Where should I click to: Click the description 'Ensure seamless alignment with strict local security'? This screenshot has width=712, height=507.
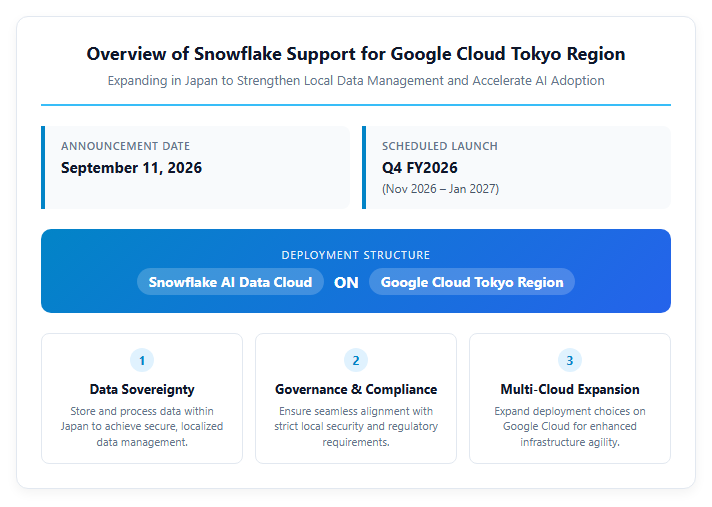pos(356,427)
